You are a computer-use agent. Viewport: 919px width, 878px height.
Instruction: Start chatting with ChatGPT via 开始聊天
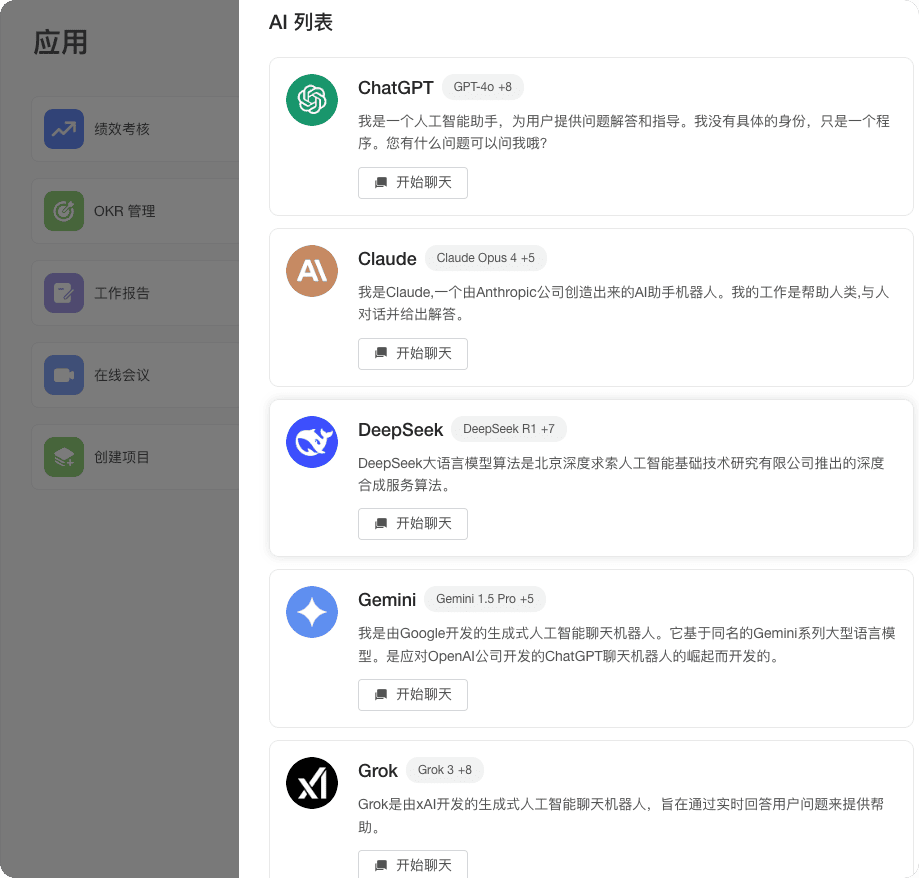click(413, 183)
